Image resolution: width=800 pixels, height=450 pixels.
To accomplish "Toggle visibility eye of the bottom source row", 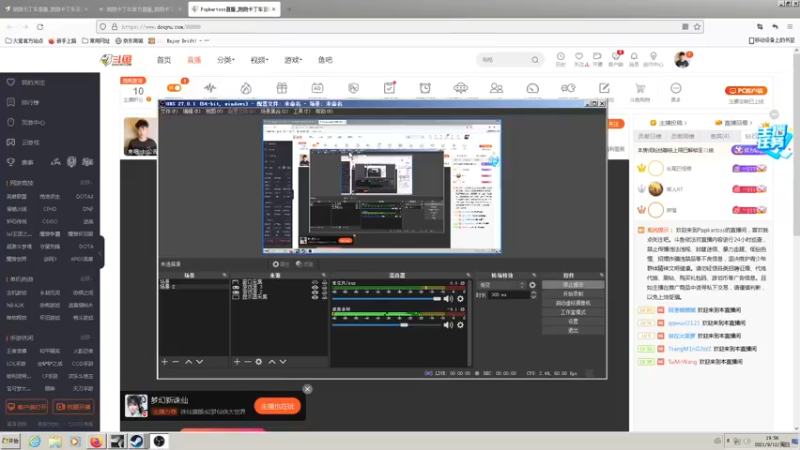I will pos(315,296).
